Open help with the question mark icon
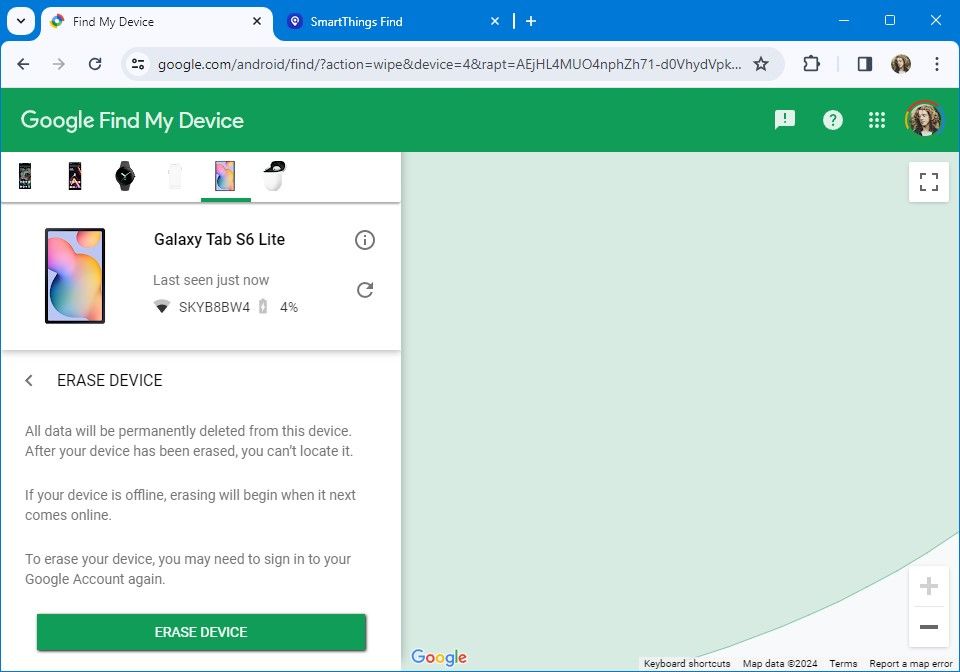Screen dimensions: 960x672 point(833,119)
